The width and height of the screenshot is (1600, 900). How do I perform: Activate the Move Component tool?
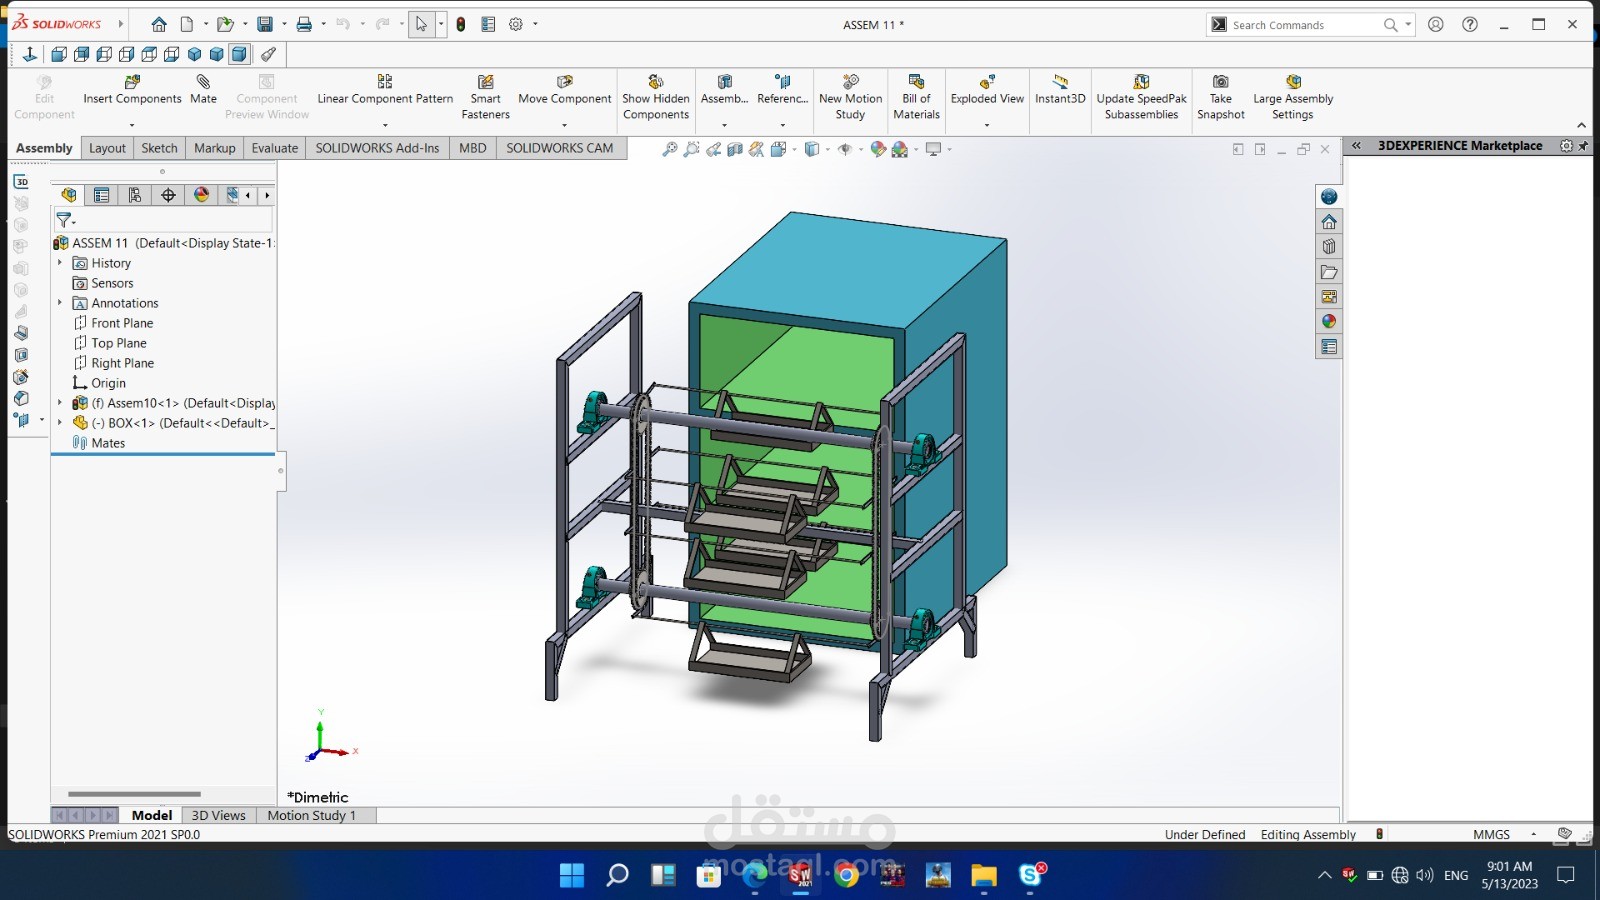coord(565,90)
